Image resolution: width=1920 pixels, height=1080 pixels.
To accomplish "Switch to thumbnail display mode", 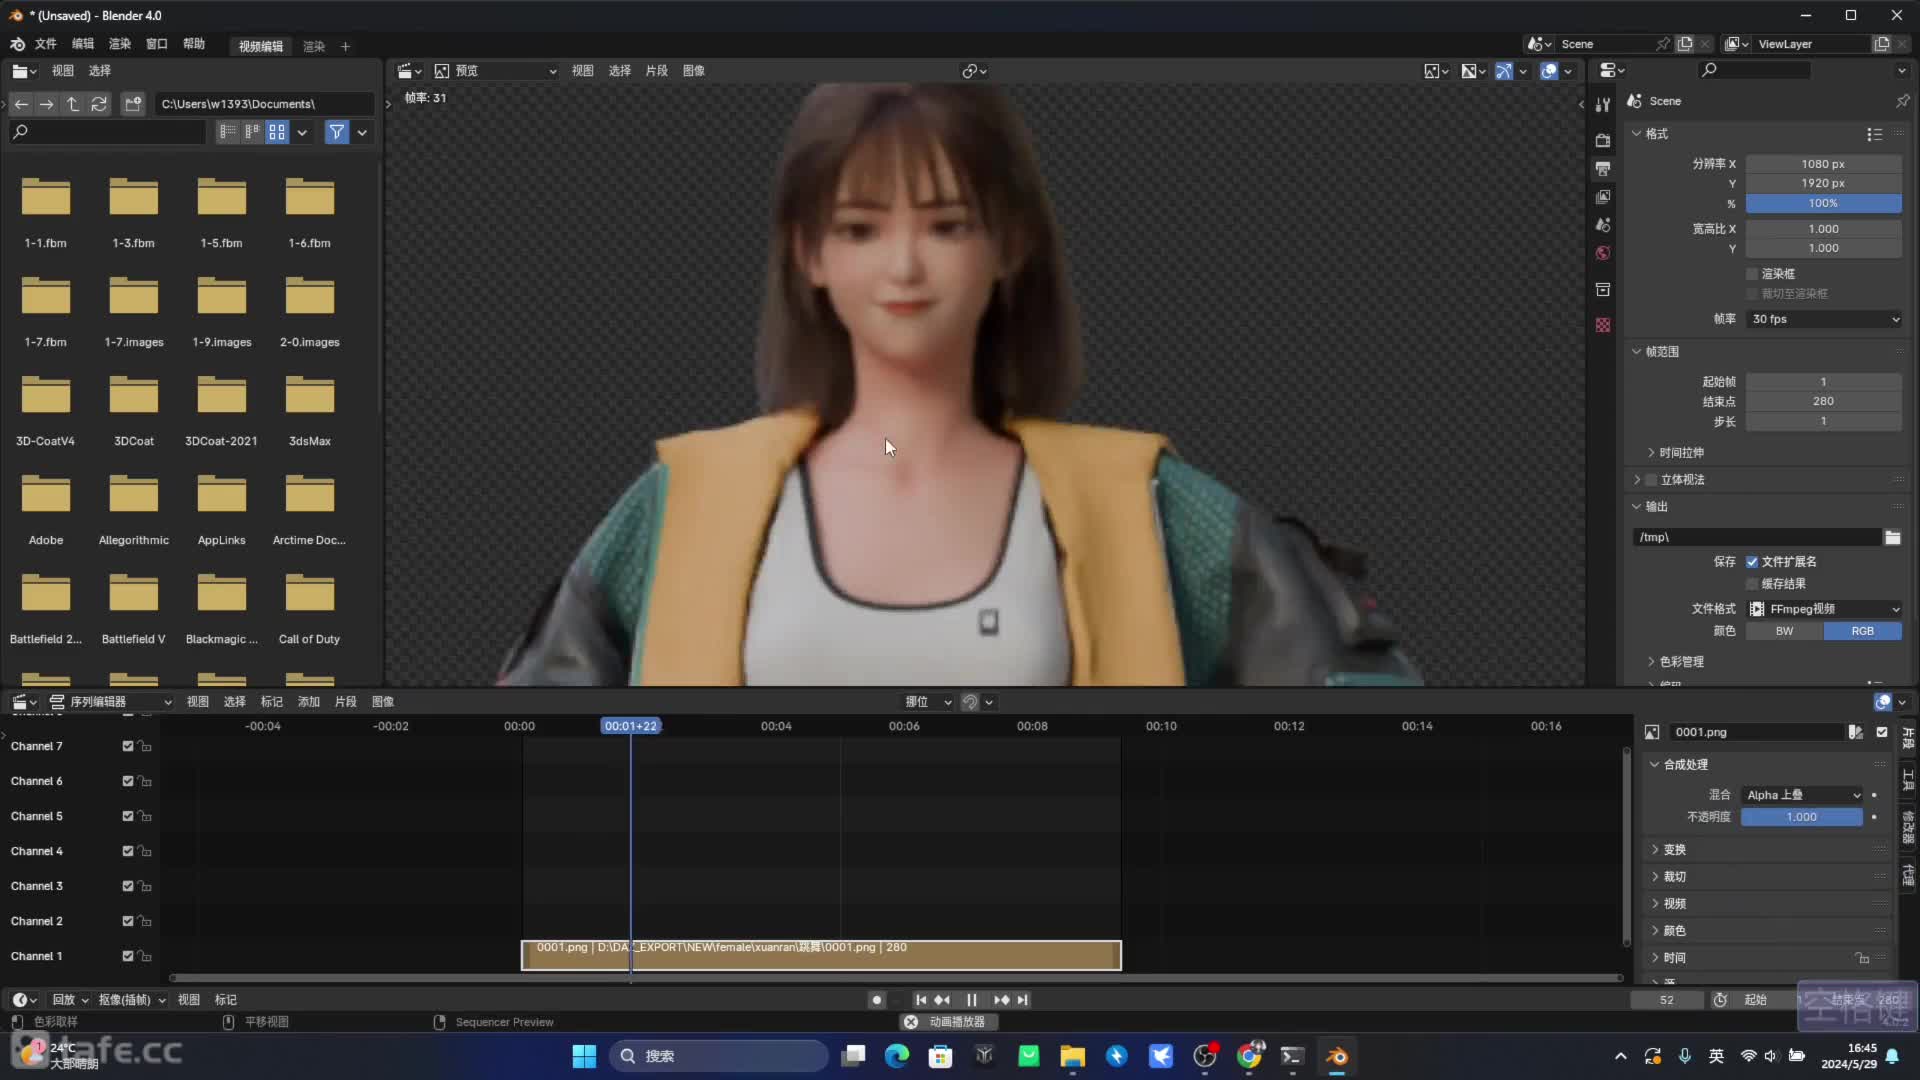I will tap(277, 132).
